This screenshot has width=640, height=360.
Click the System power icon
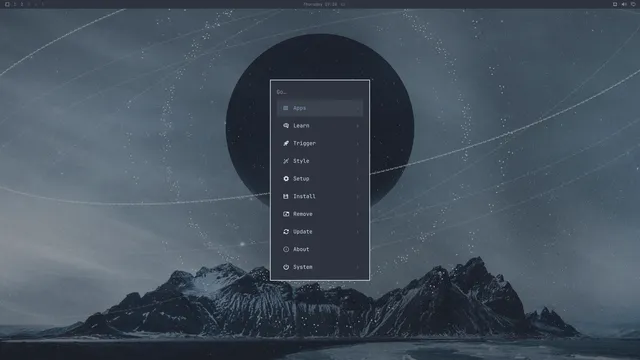(286, 267)
